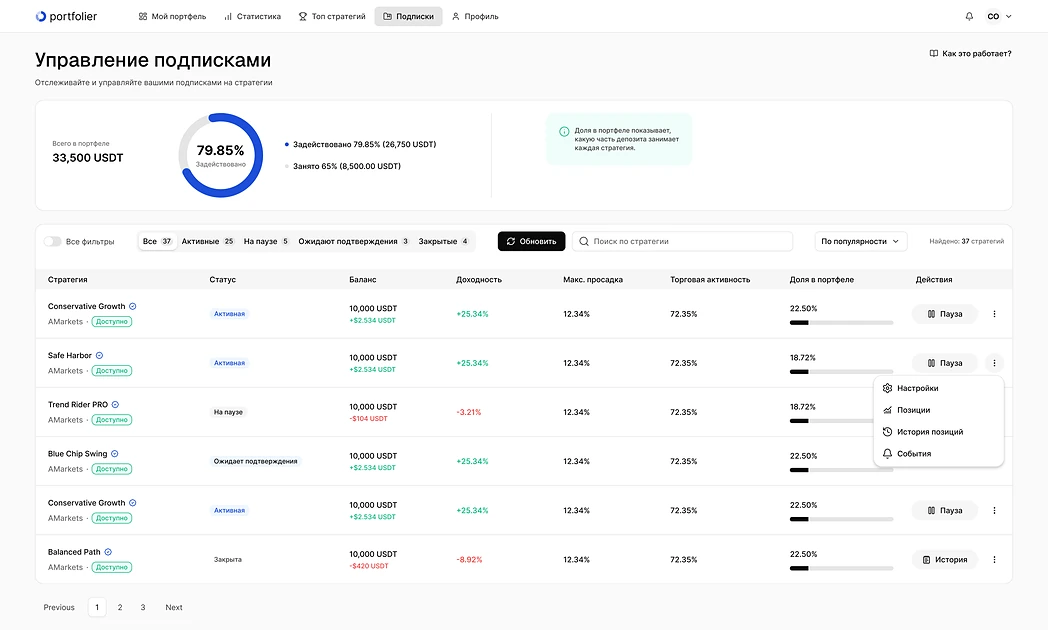Open the Trend Rider PRO strategy name
The height and width of the screenshot is (630, 1048).
[78, 405]
